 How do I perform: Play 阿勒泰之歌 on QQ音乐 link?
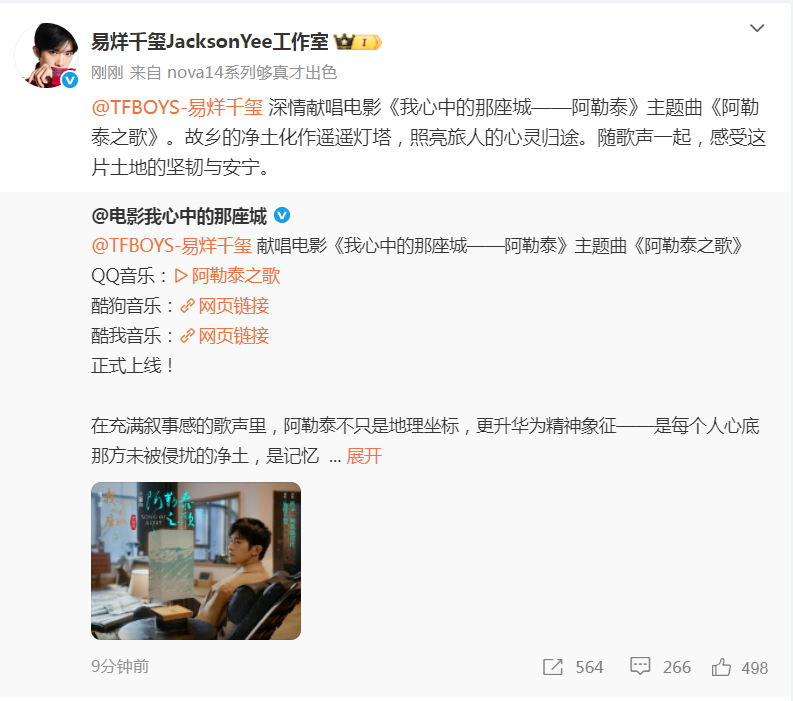click(x=228, y=276)
